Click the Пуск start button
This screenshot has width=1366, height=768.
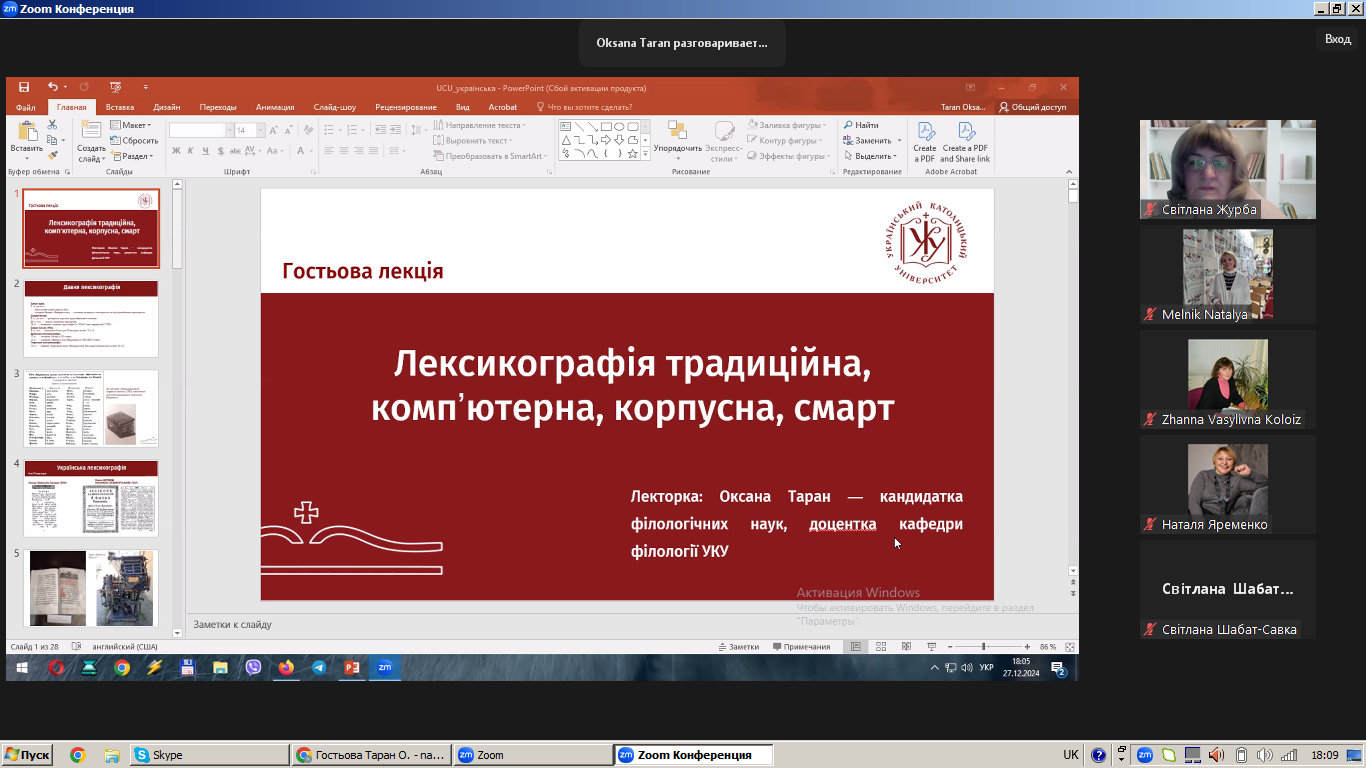pyautogui.click(x=27, y=755)
